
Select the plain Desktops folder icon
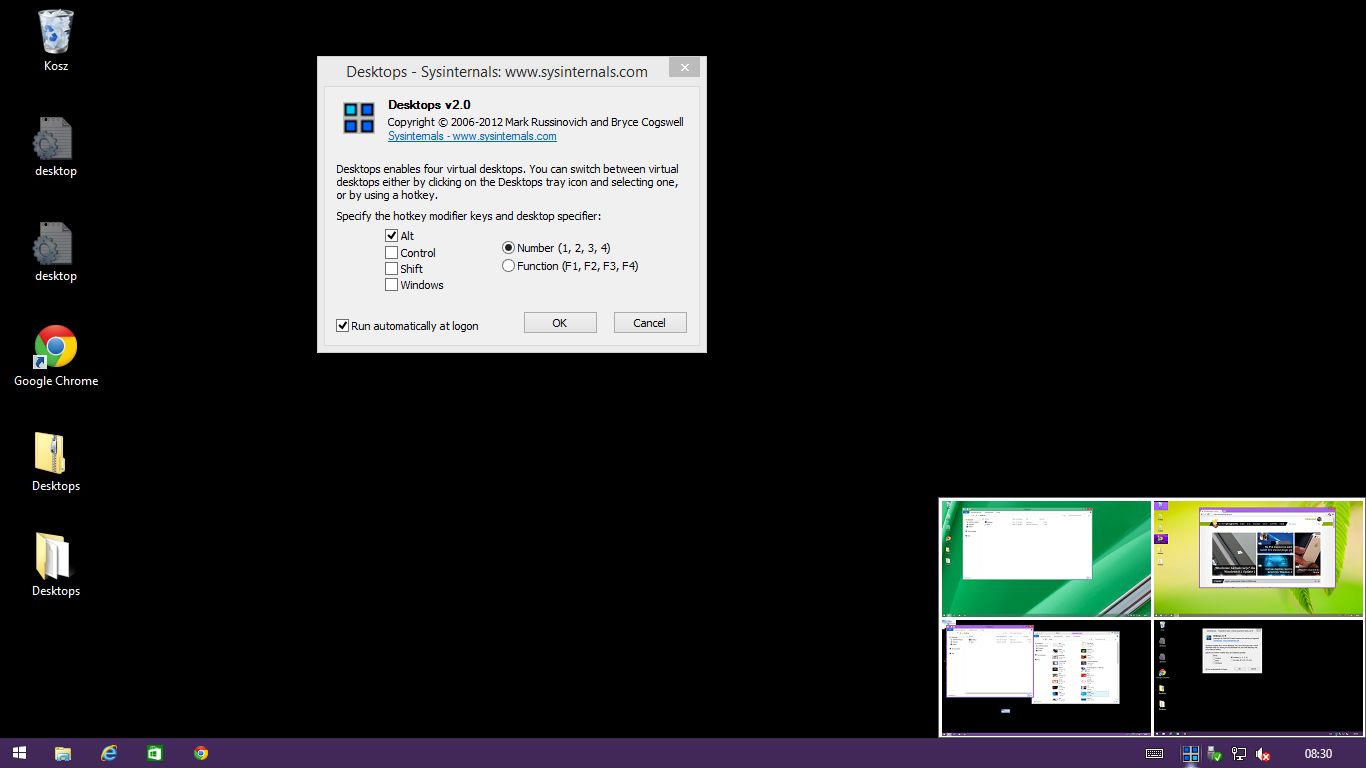coord(56,566)
